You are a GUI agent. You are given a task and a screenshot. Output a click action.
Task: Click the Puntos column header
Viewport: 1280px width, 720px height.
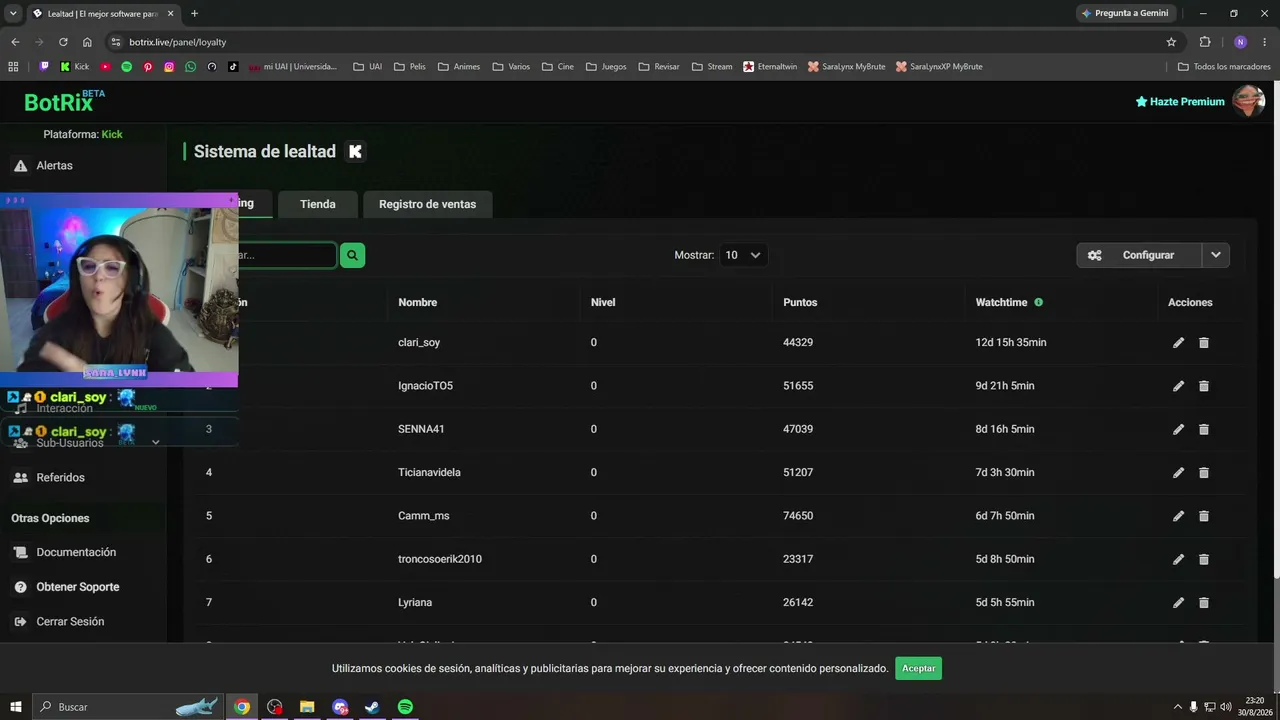point(800,302)
